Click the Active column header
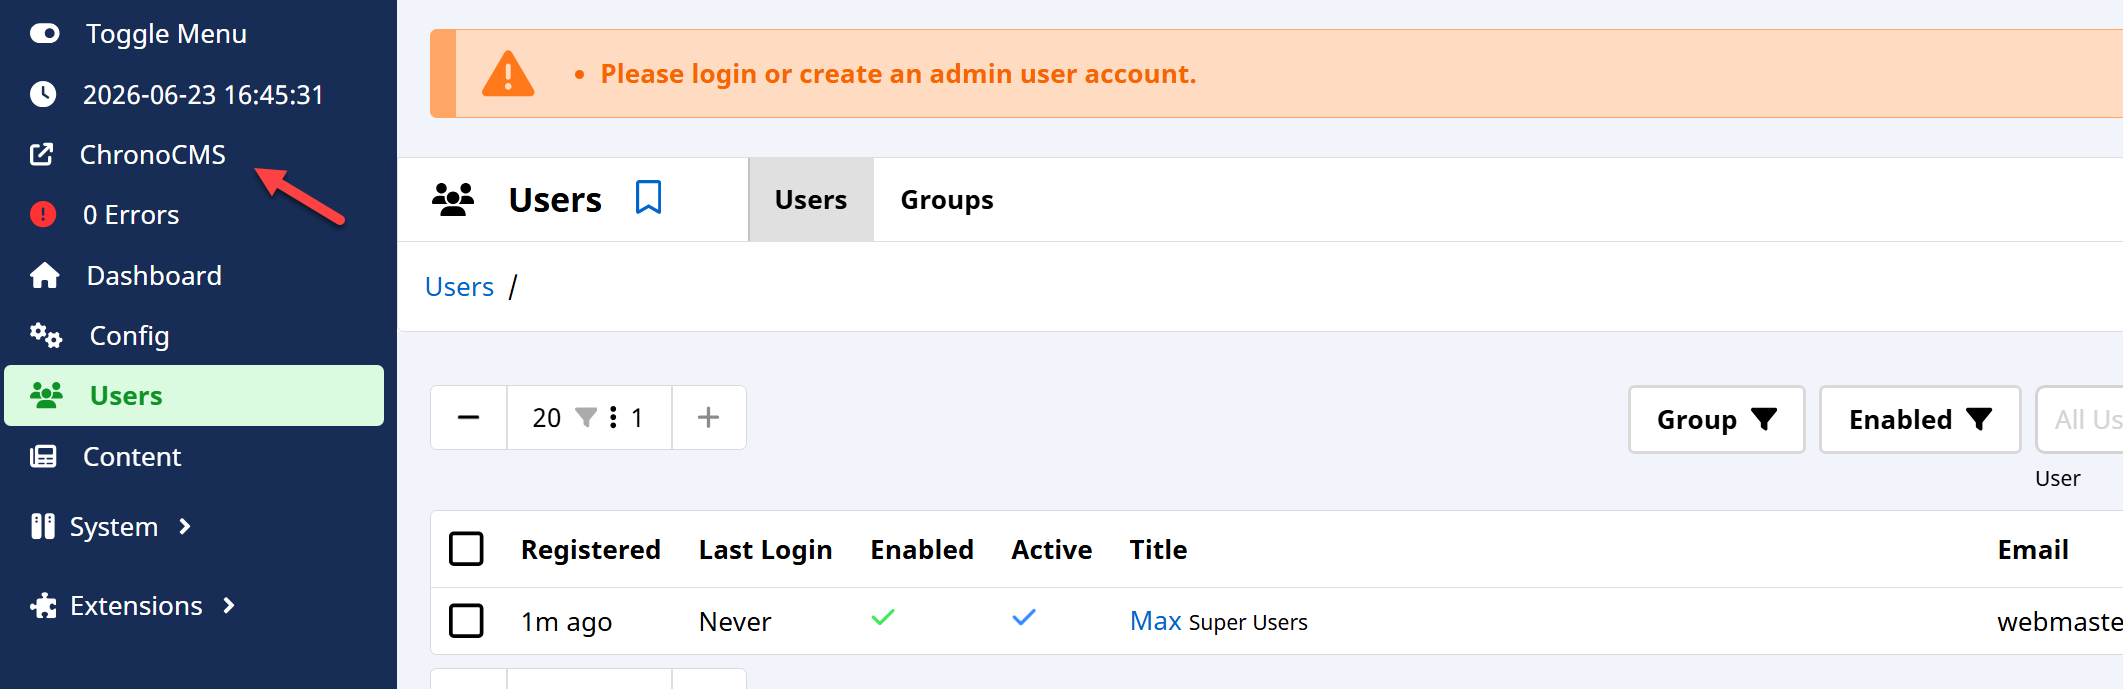Image resolution: width=2123 pixels, height=689 pixels. [x=1051, y=549]
